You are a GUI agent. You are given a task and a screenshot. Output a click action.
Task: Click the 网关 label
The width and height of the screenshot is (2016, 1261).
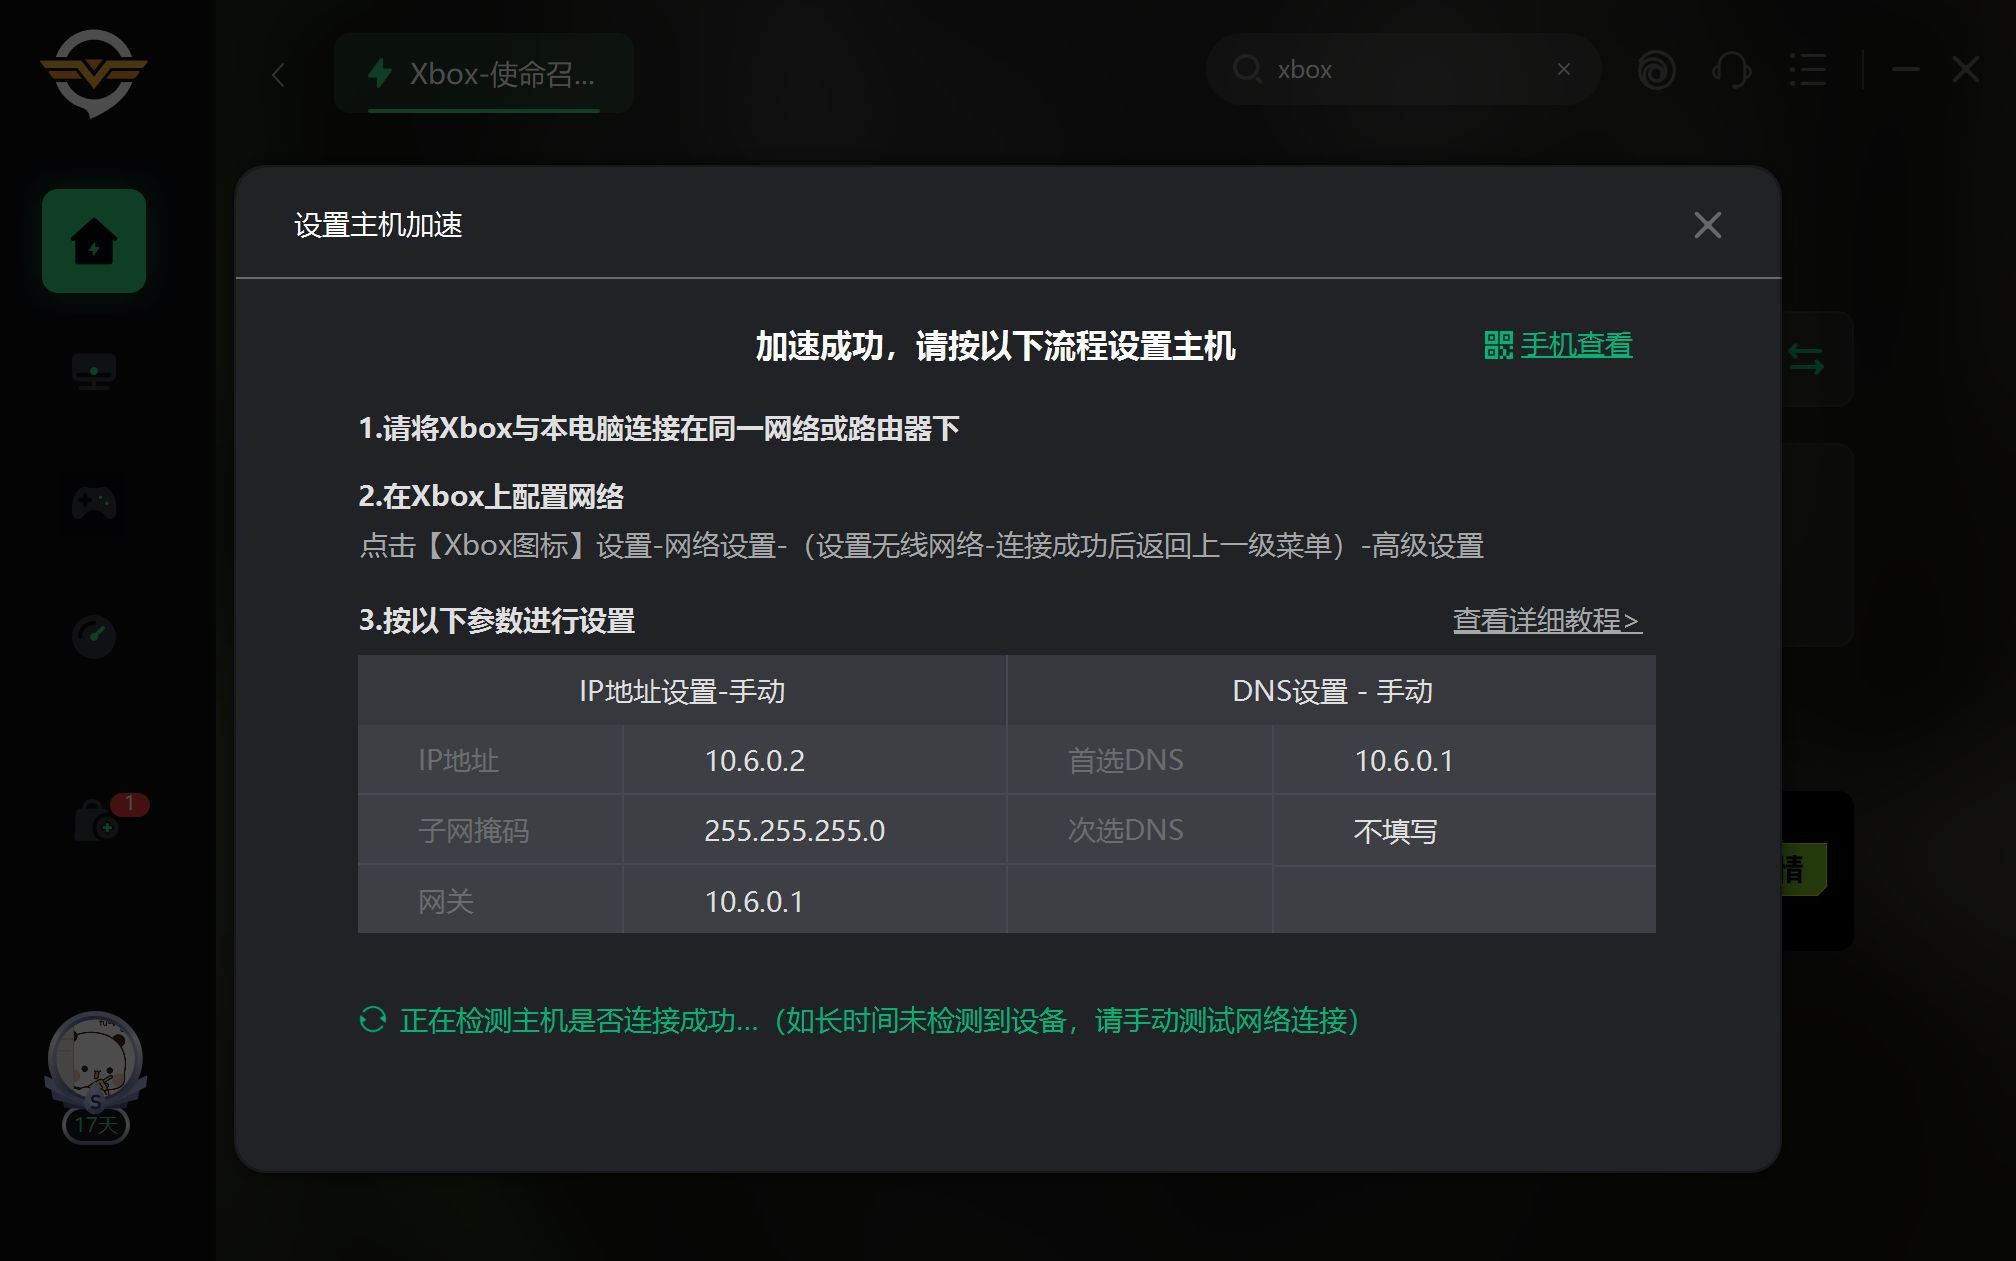click(x=446, y=902)
